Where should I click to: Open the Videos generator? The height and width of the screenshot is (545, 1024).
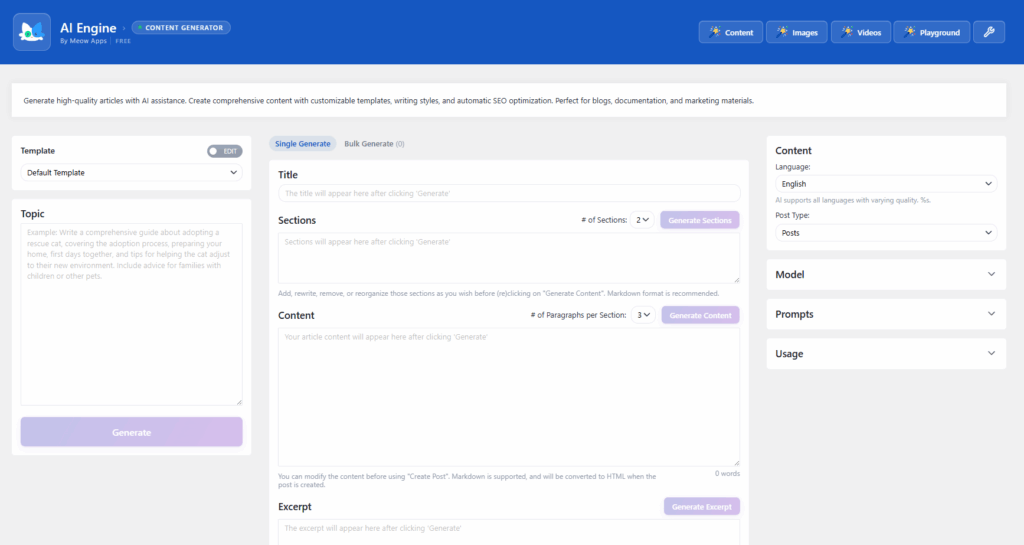click(861, 32)
